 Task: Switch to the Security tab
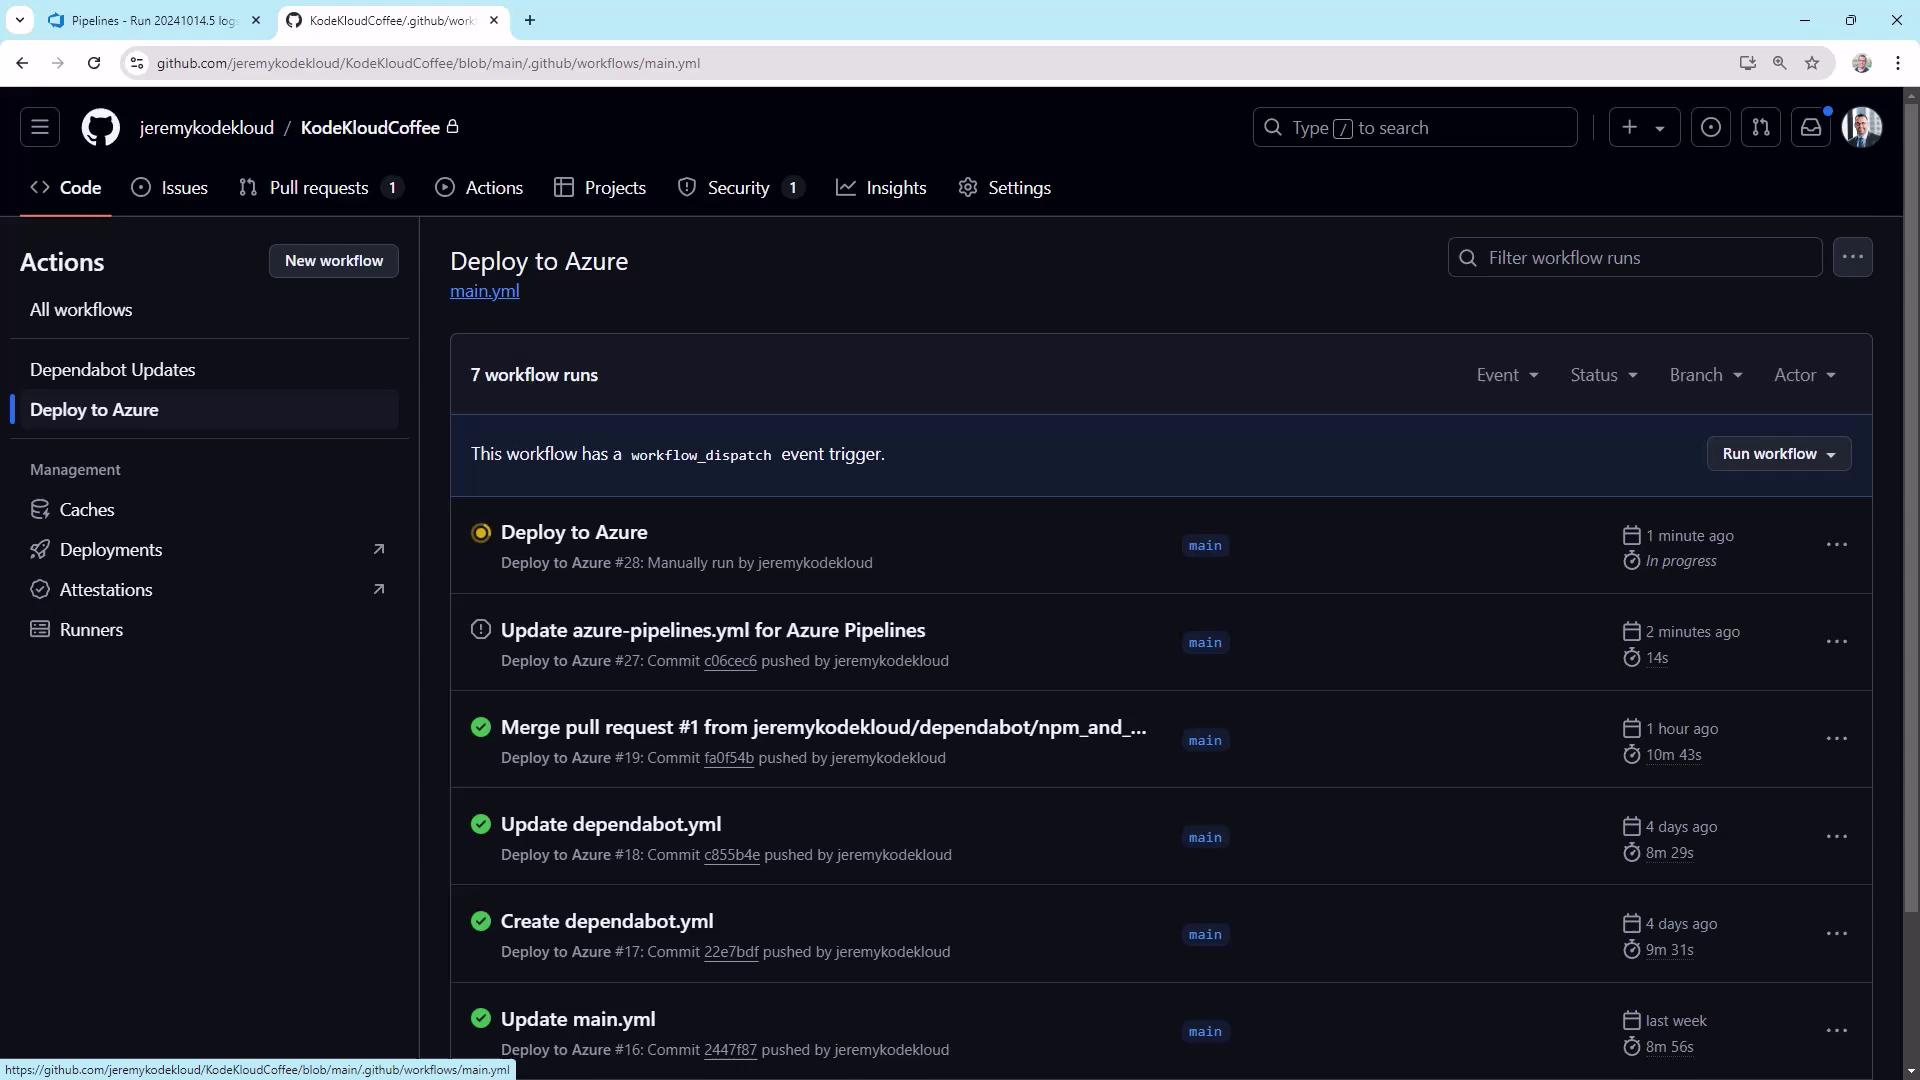[741, 188]
